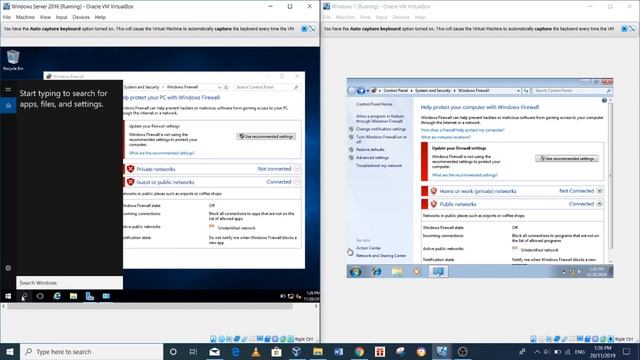Screen dimensions: 640x360
Task: Focus Search Control Panel field in Windows 7
Action: click(x=572, y=91)
